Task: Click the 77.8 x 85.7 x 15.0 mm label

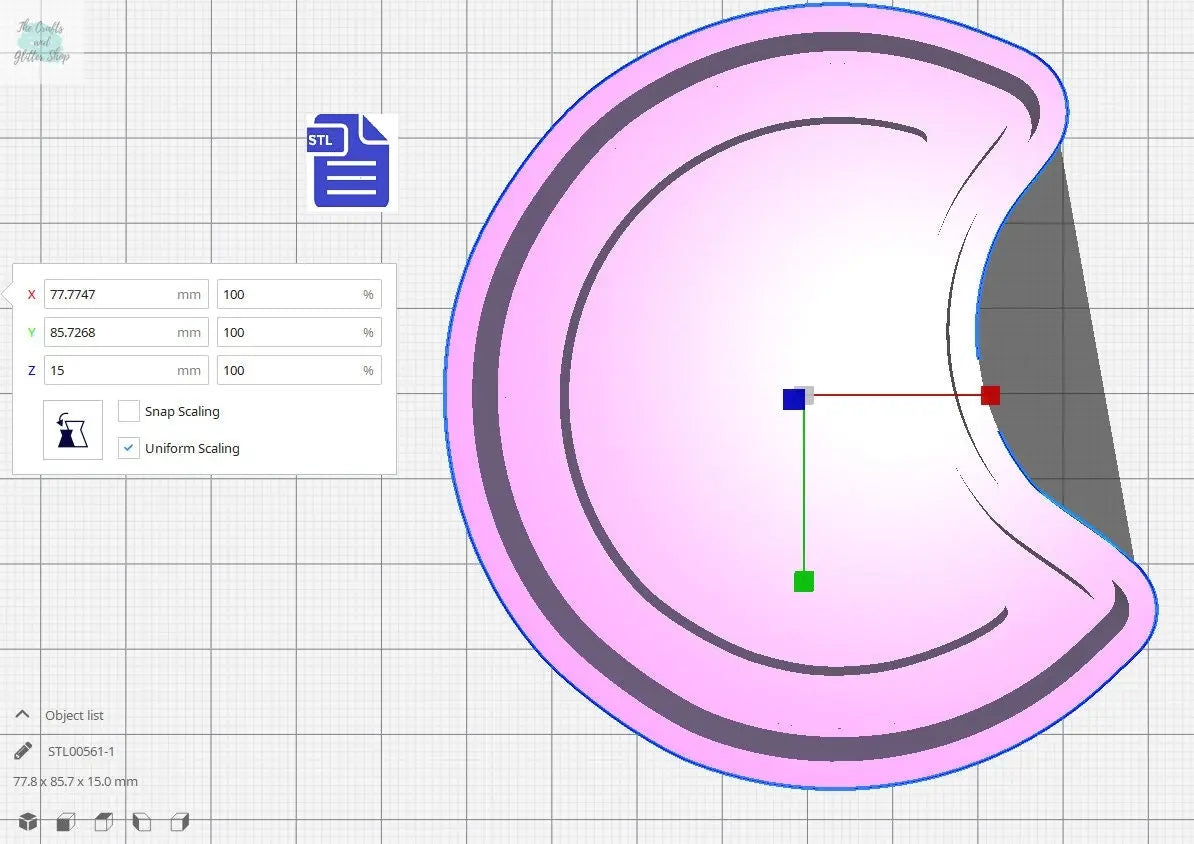Action: pyautogui.click(x=75, y=781)
